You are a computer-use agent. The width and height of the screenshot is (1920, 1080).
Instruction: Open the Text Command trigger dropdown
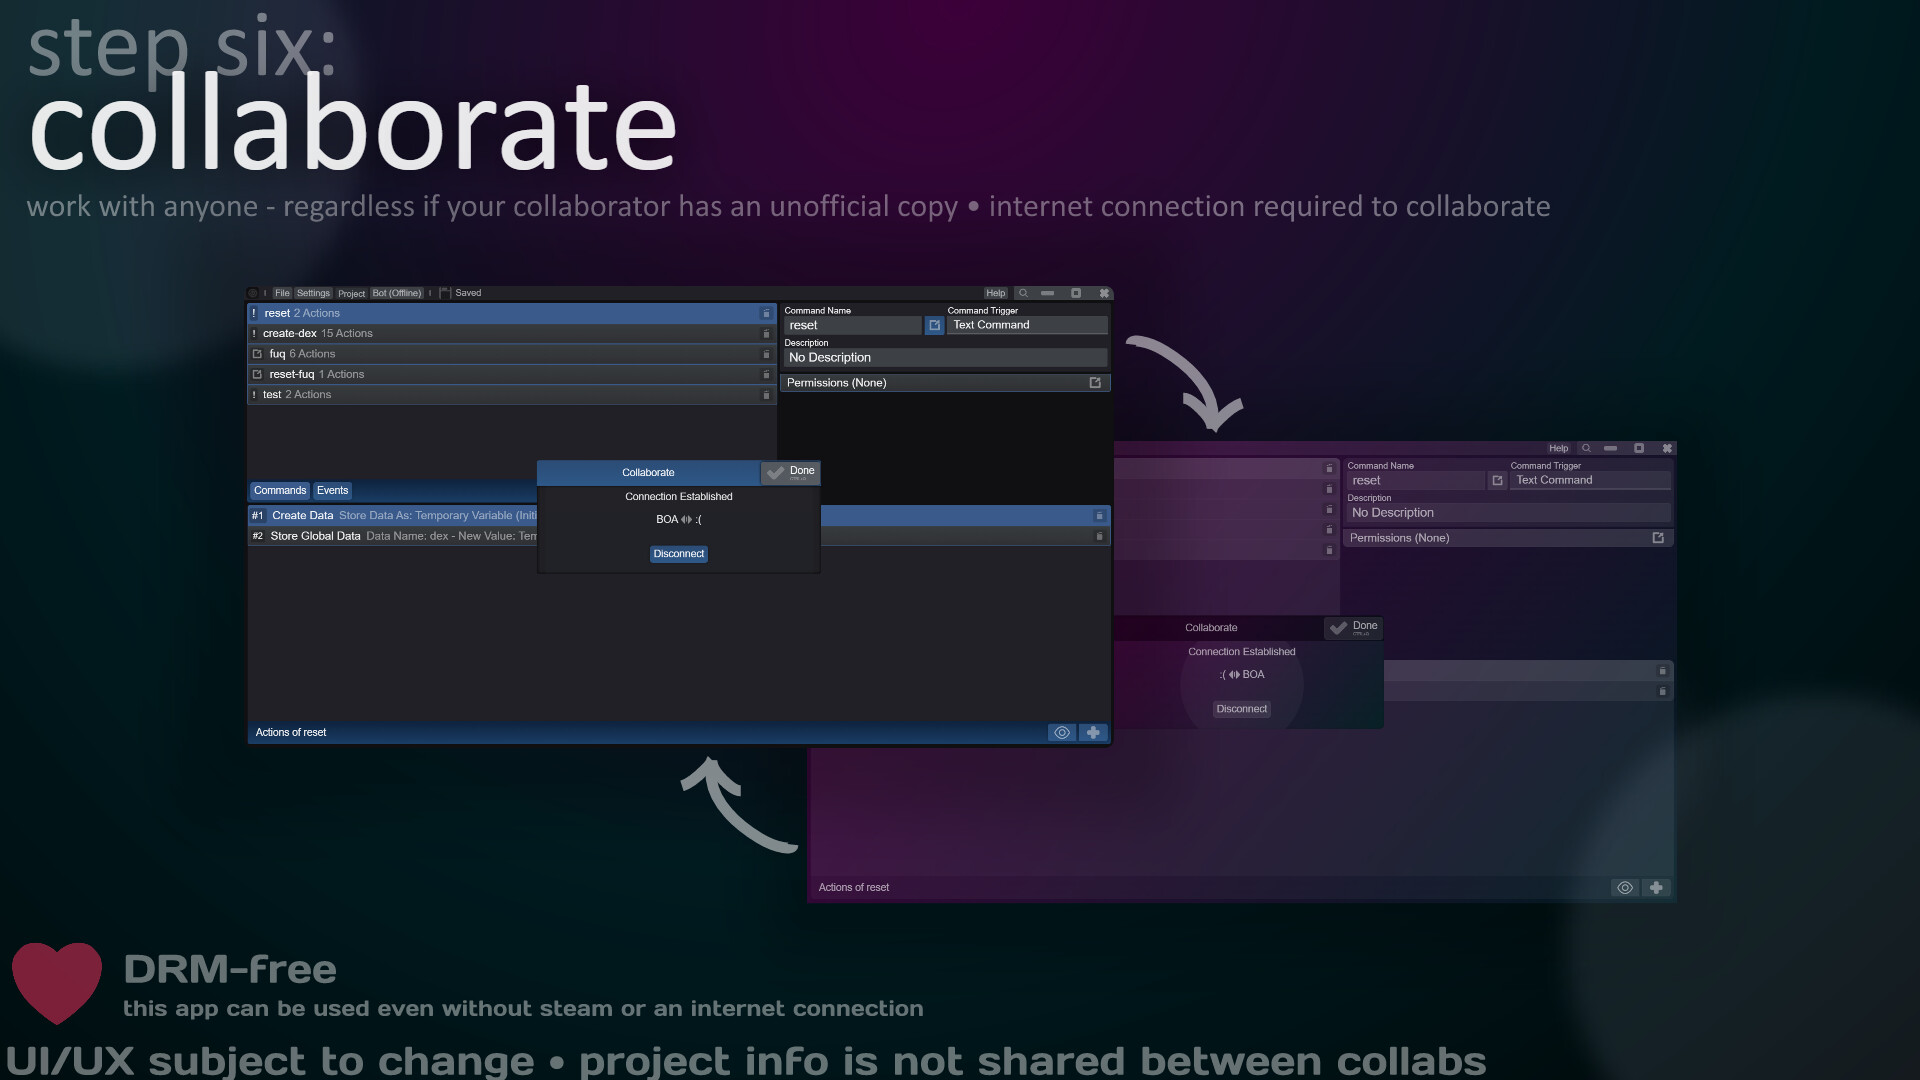point(1027,325)
